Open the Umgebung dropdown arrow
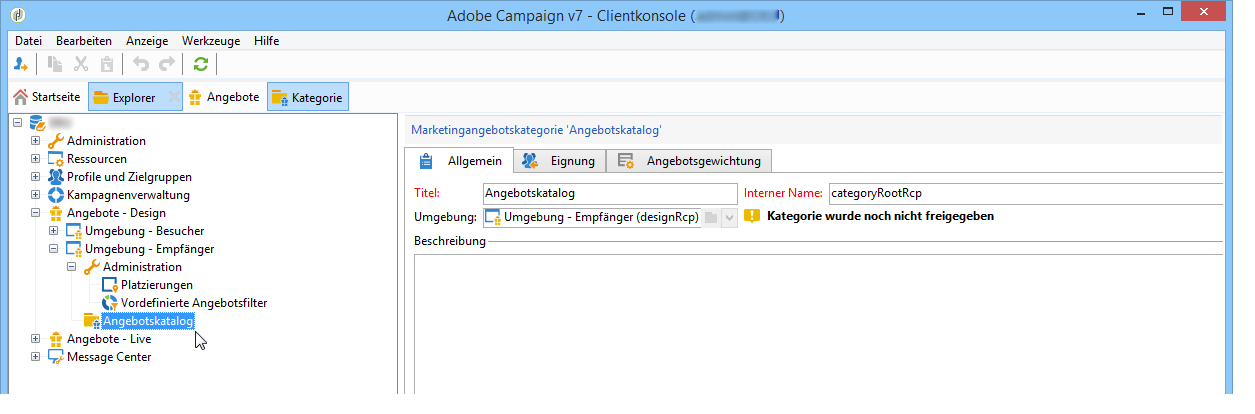1255x414 pixels. click(729, 217)
